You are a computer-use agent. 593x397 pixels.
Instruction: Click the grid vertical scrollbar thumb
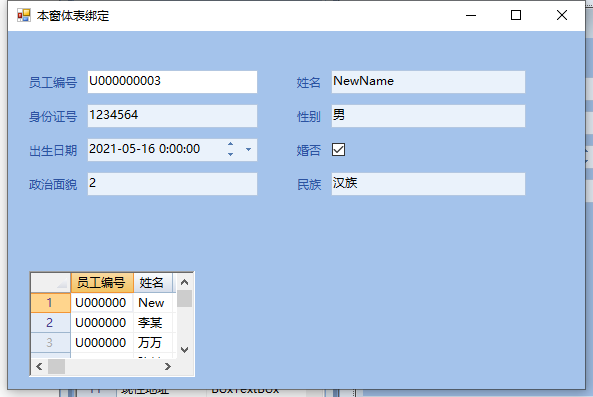pyautogui.click(x=185, y=299)
